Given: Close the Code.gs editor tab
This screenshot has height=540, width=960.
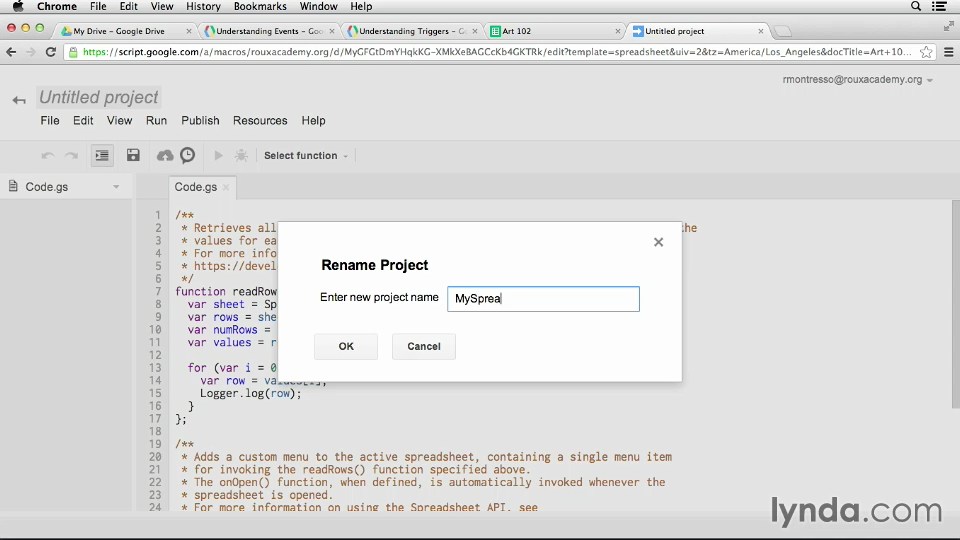Looking at the screenshot, I should click(226, 187).
